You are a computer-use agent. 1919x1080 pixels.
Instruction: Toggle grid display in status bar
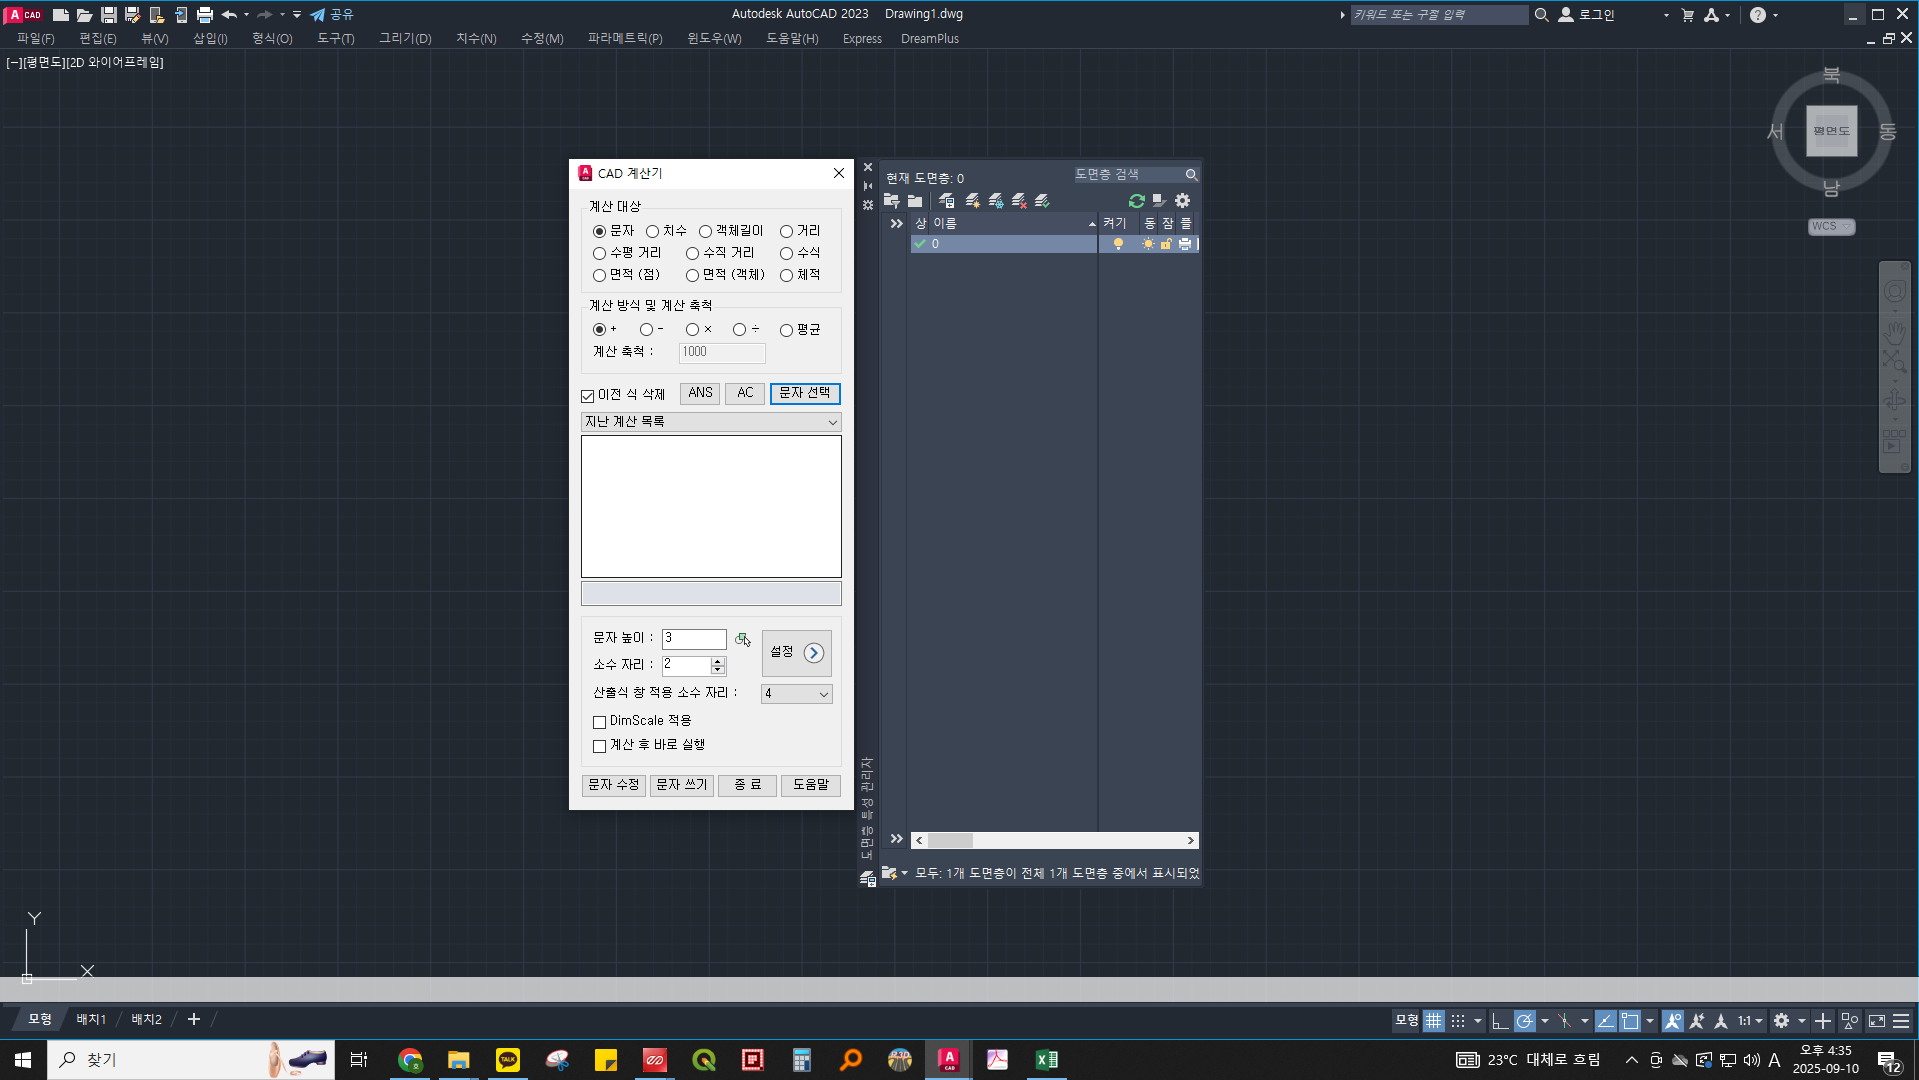pyautogui.click(x=1434, y=1021)
